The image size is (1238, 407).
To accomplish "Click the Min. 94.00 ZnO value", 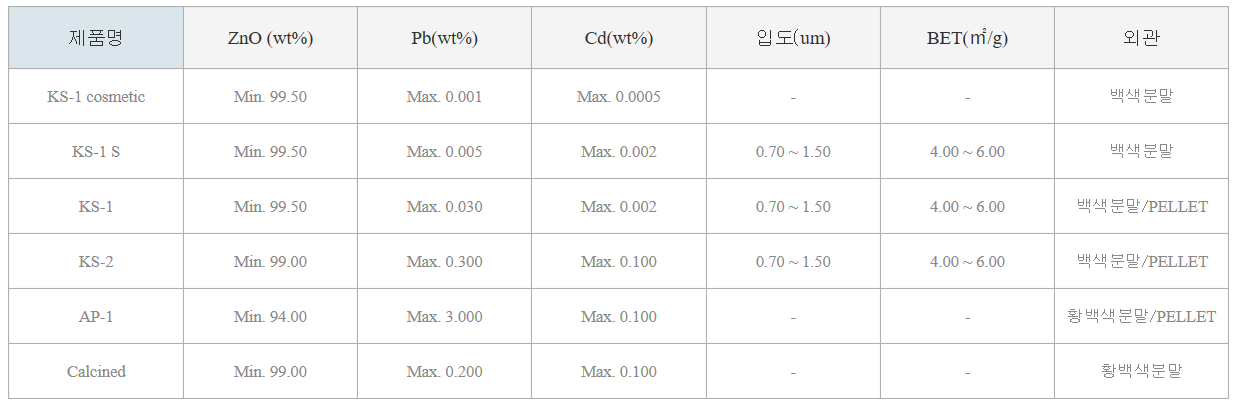I will (270, 317).
